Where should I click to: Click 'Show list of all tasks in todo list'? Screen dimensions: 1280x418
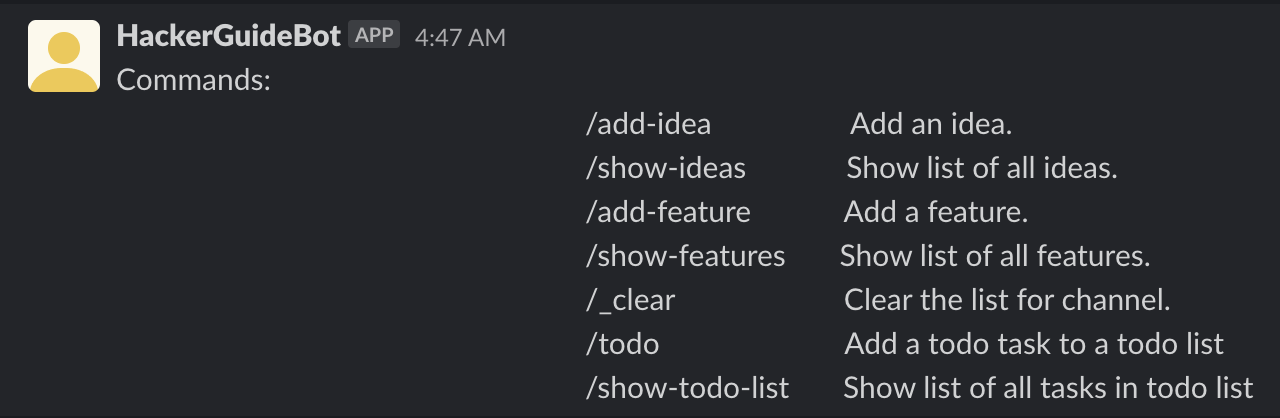click(1048, 388)
